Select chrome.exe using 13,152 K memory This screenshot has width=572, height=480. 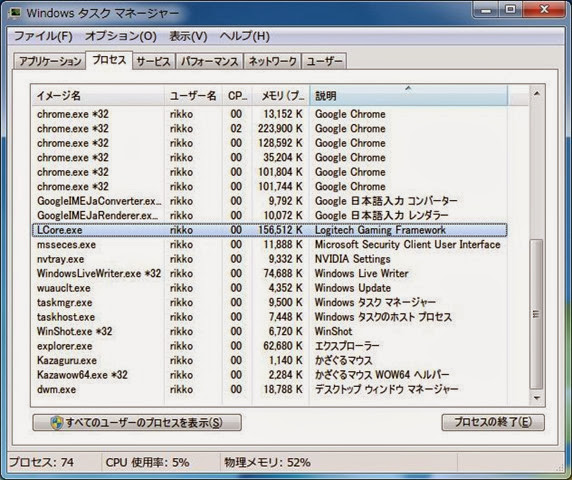[x=270, y=114]
